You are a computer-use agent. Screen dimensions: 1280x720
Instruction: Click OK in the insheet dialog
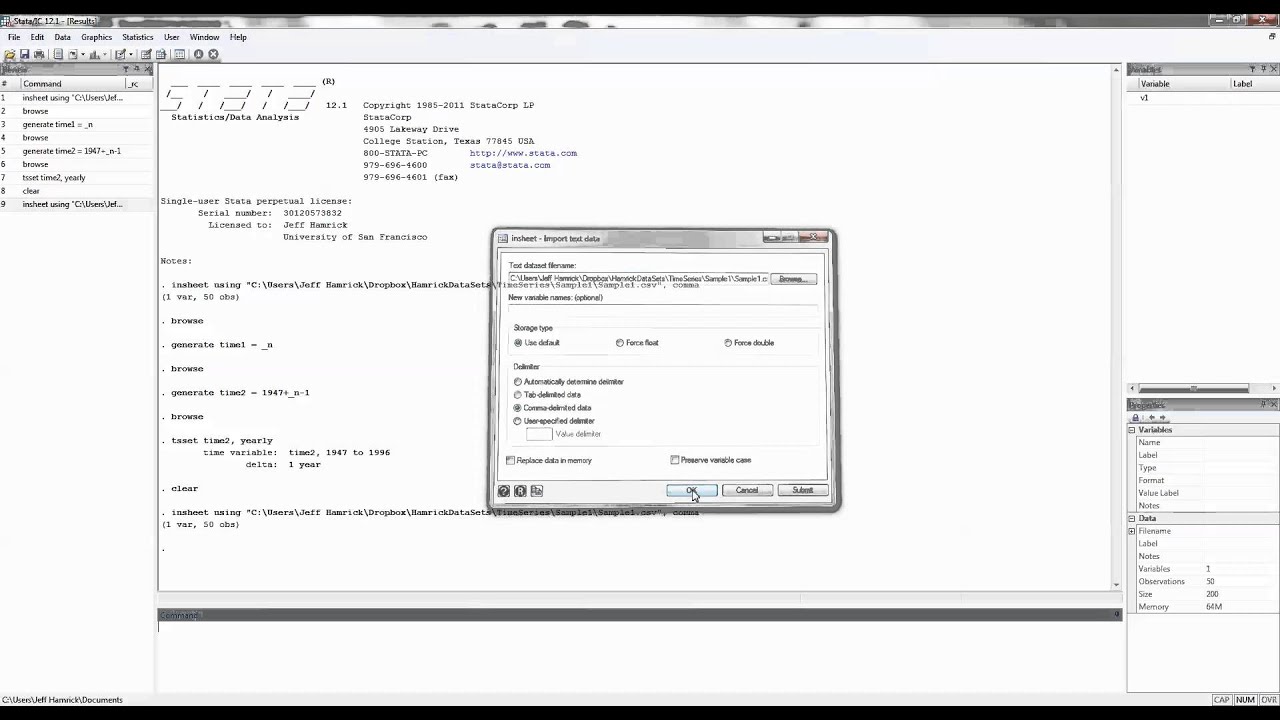[692, 490]
